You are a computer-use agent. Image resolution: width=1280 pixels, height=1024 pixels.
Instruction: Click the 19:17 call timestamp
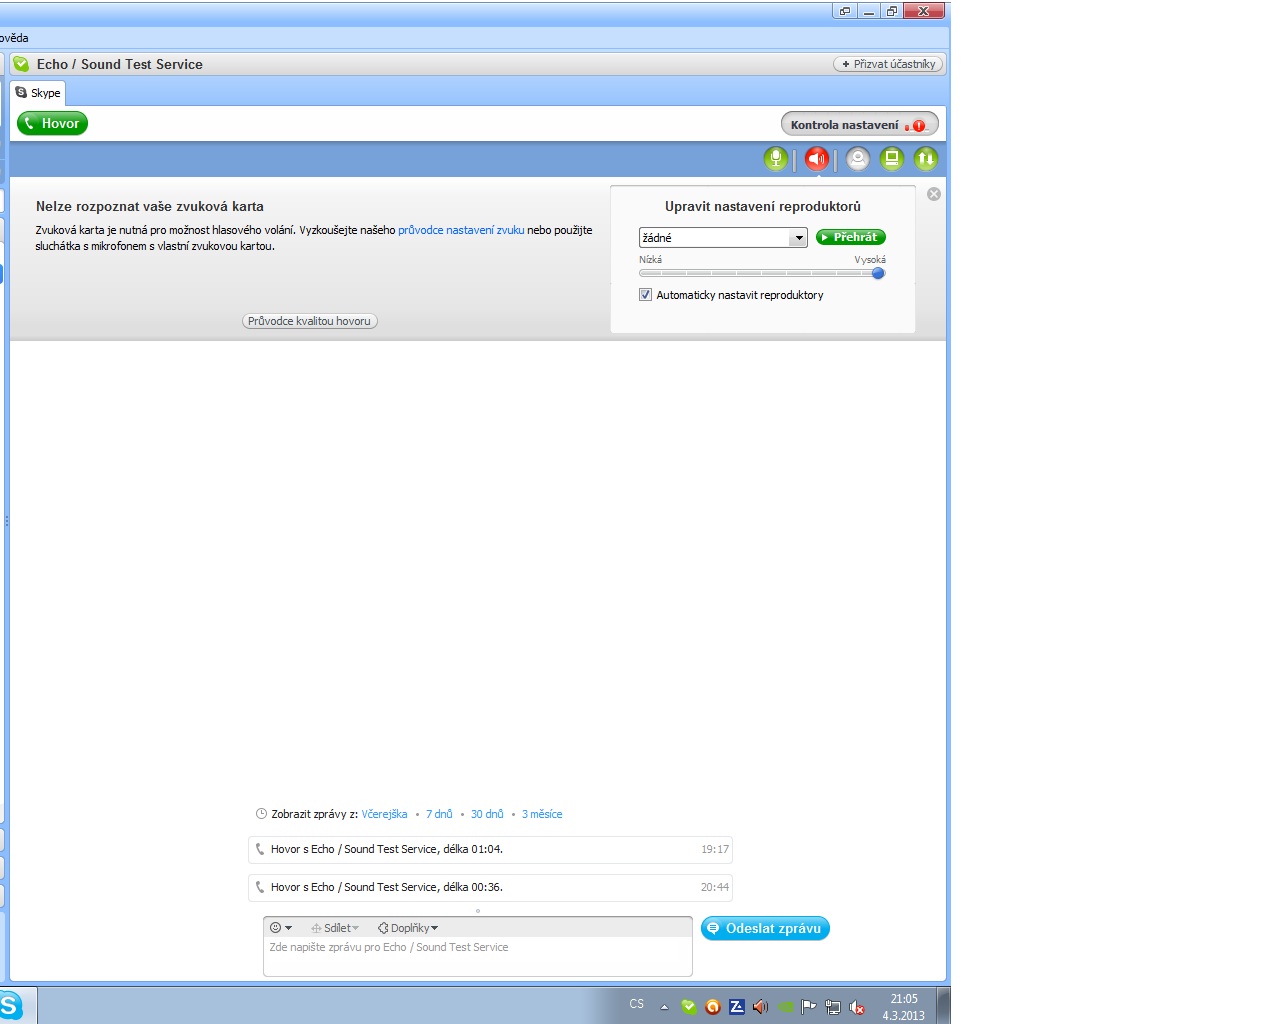click(x=715, y=850)
